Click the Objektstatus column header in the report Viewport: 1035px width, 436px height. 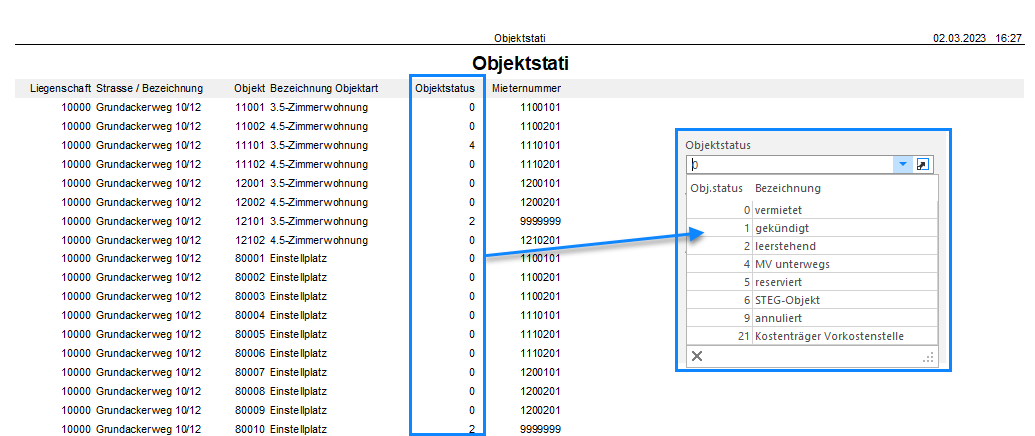[x=444, y=88]
